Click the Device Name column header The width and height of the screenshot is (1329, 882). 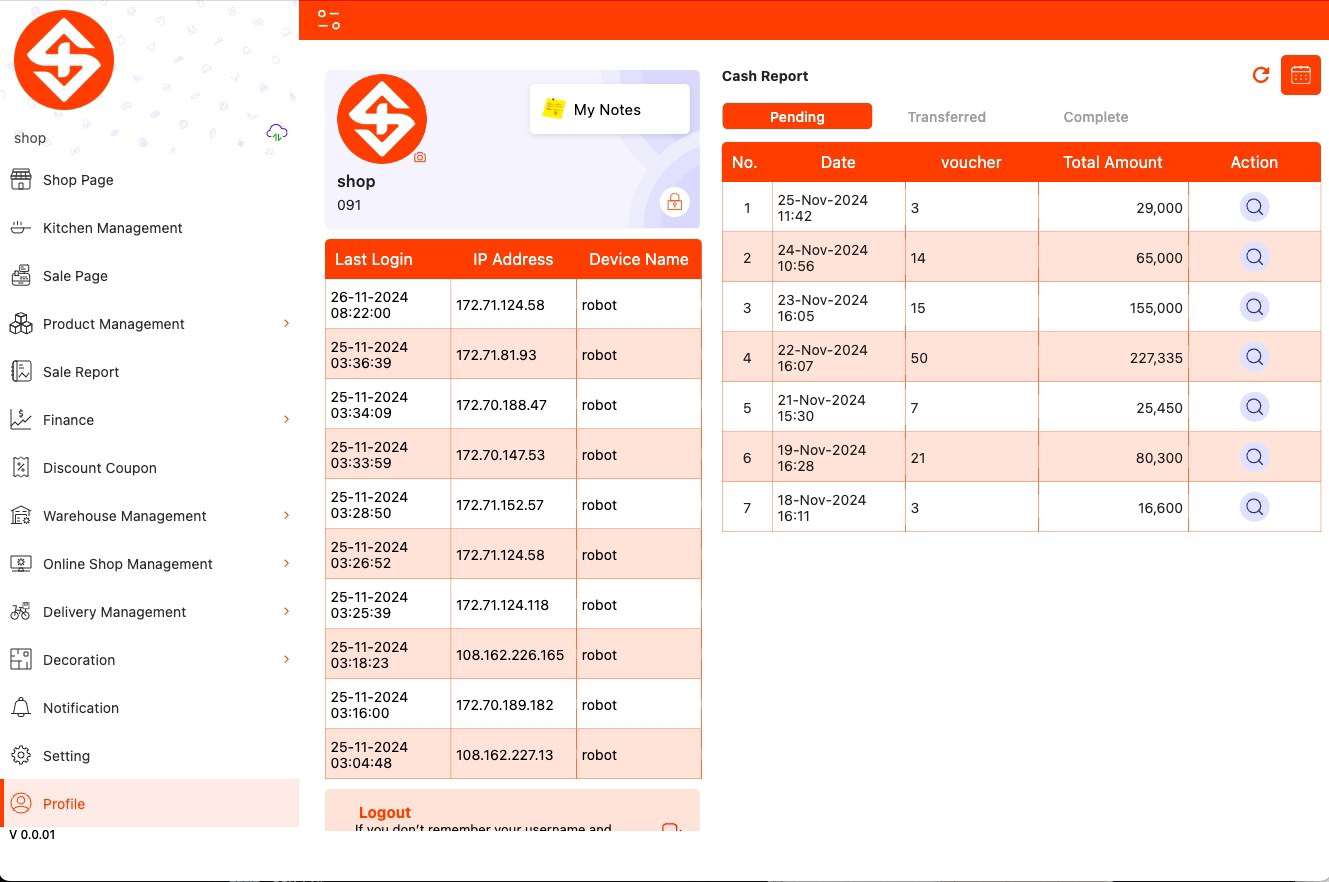click(639, 259)
